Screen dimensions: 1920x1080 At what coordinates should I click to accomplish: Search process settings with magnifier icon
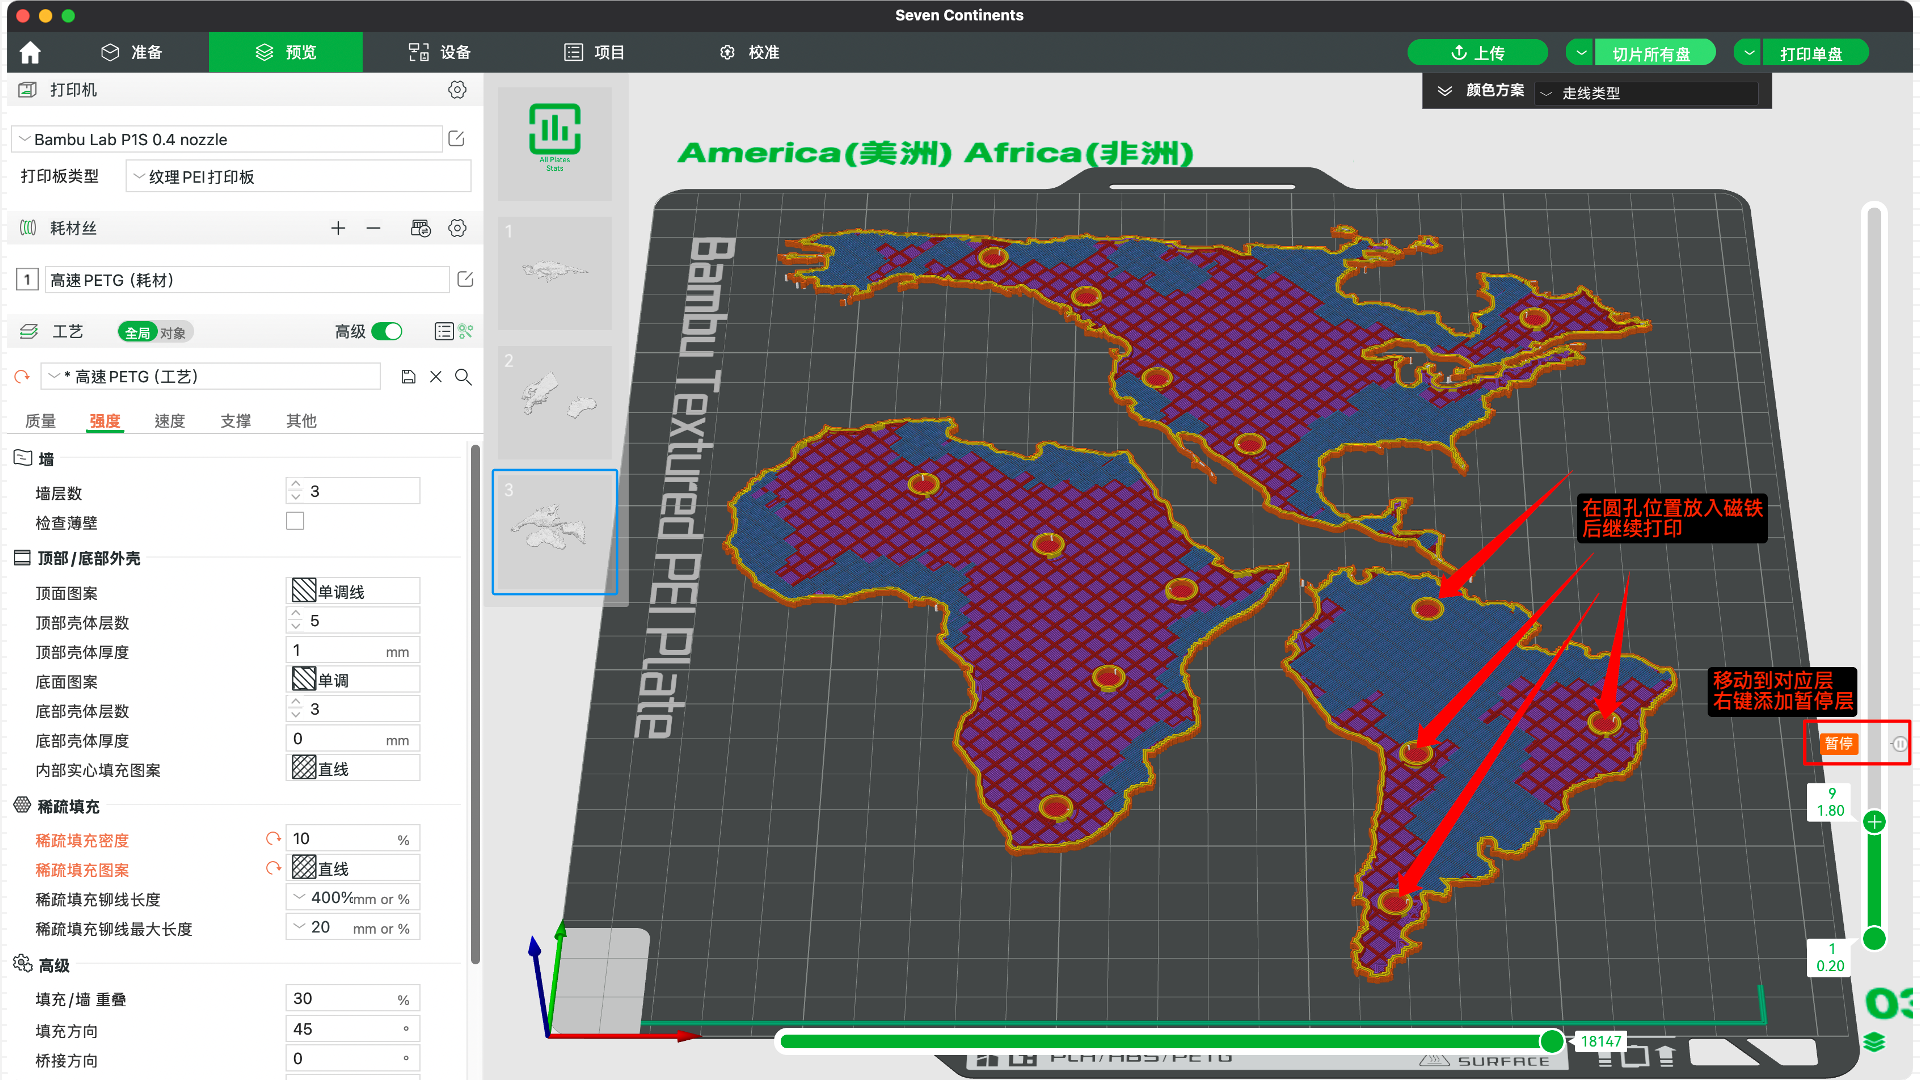(463, 377)
